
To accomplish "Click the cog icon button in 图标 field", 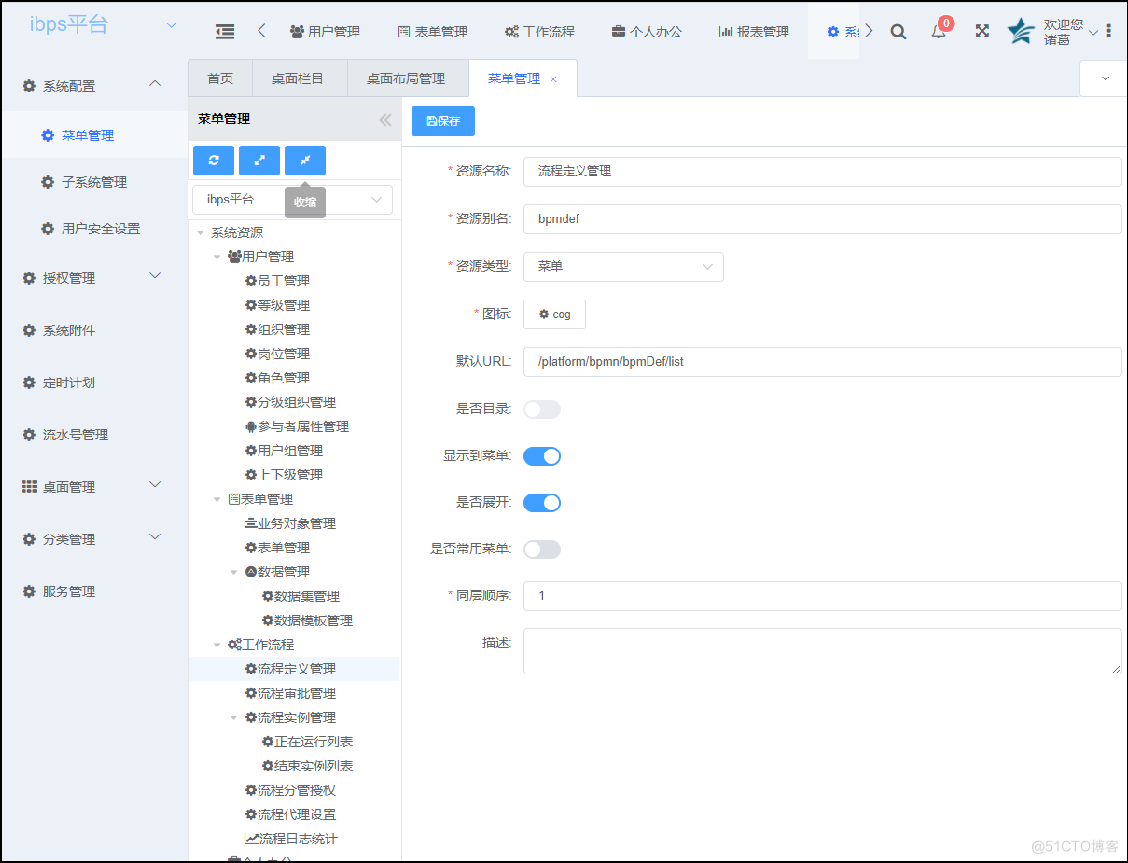I will coord(554,313).
